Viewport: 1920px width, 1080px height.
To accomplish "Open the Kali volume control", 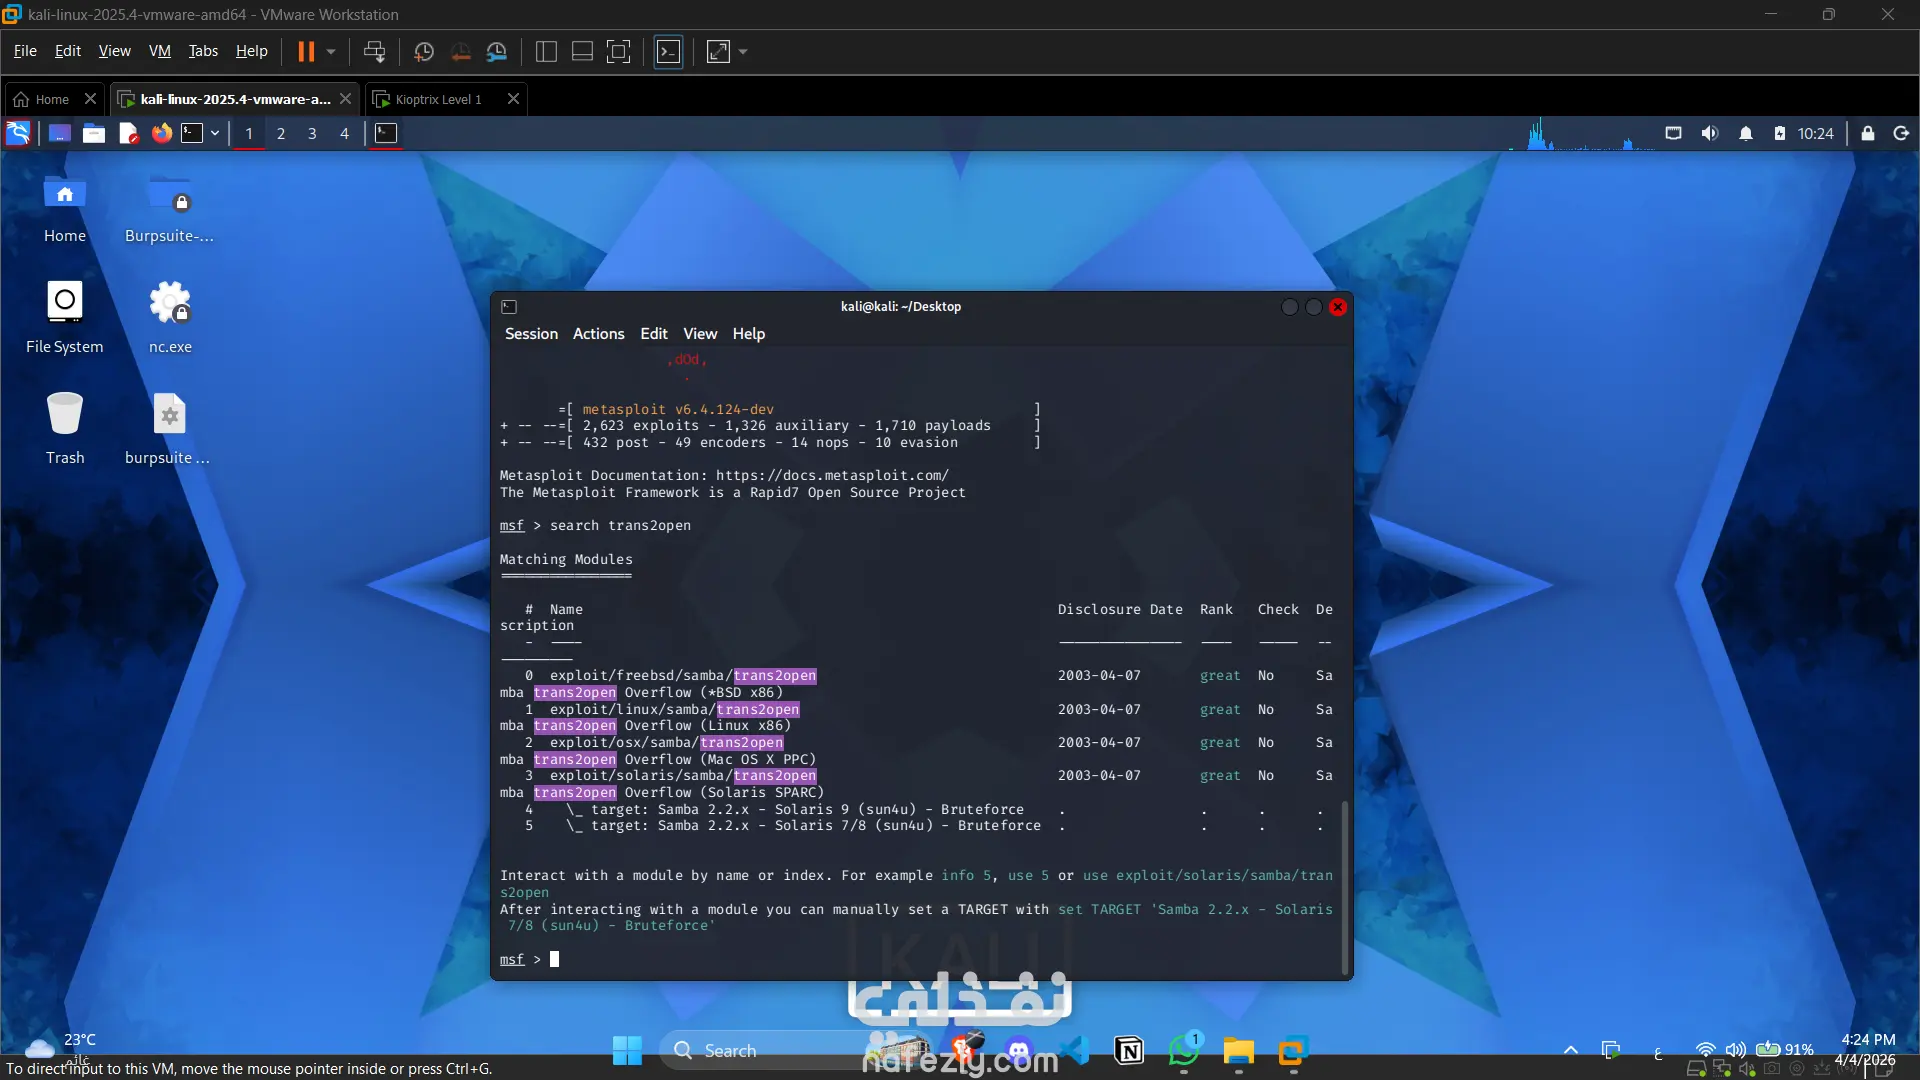I will [1710, 133].
